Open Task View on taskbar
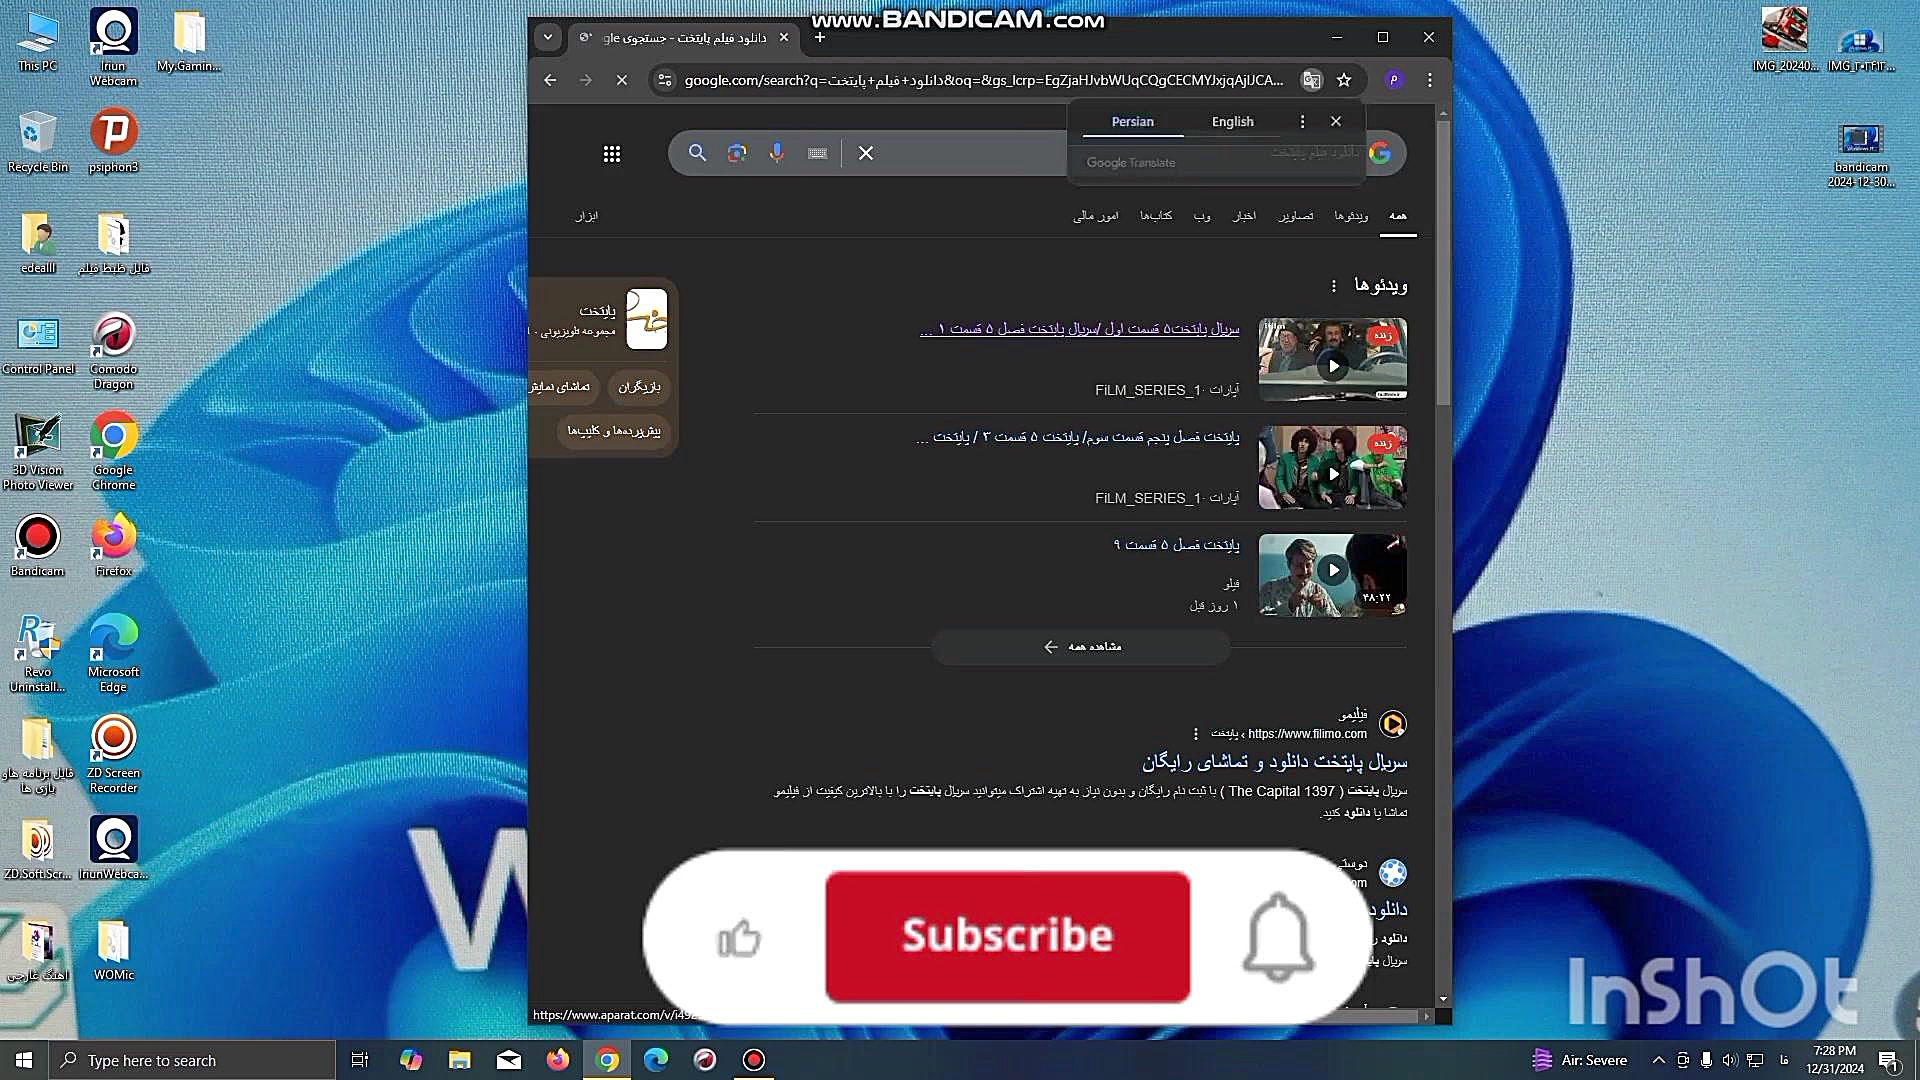Screen dimensions: 1920x1080 360,1060
